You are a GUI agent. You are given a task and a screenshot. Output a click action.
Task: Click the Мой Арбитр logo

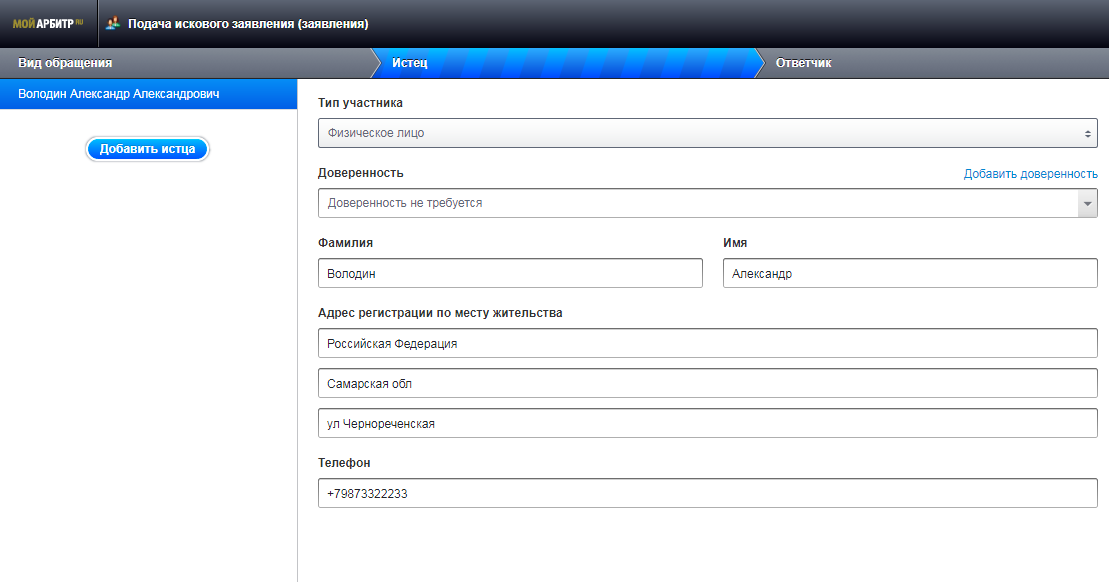(x=48, y=23)
